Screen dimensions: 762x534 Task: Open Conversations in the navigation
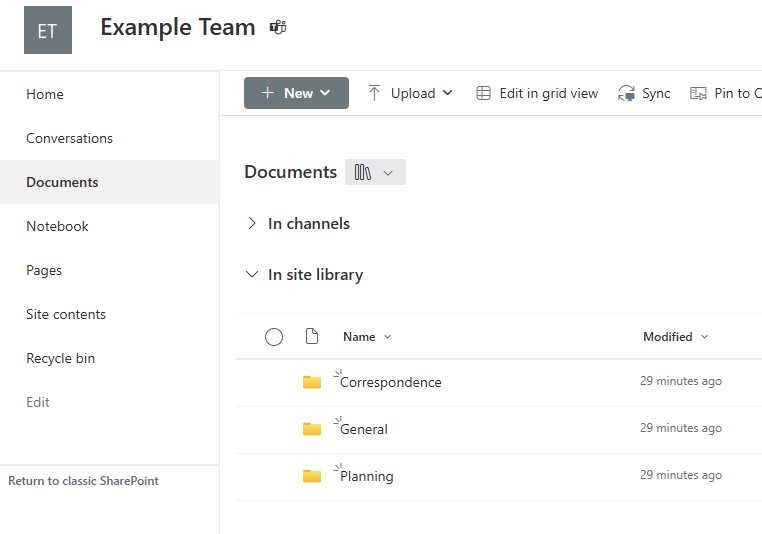(69, 138)
